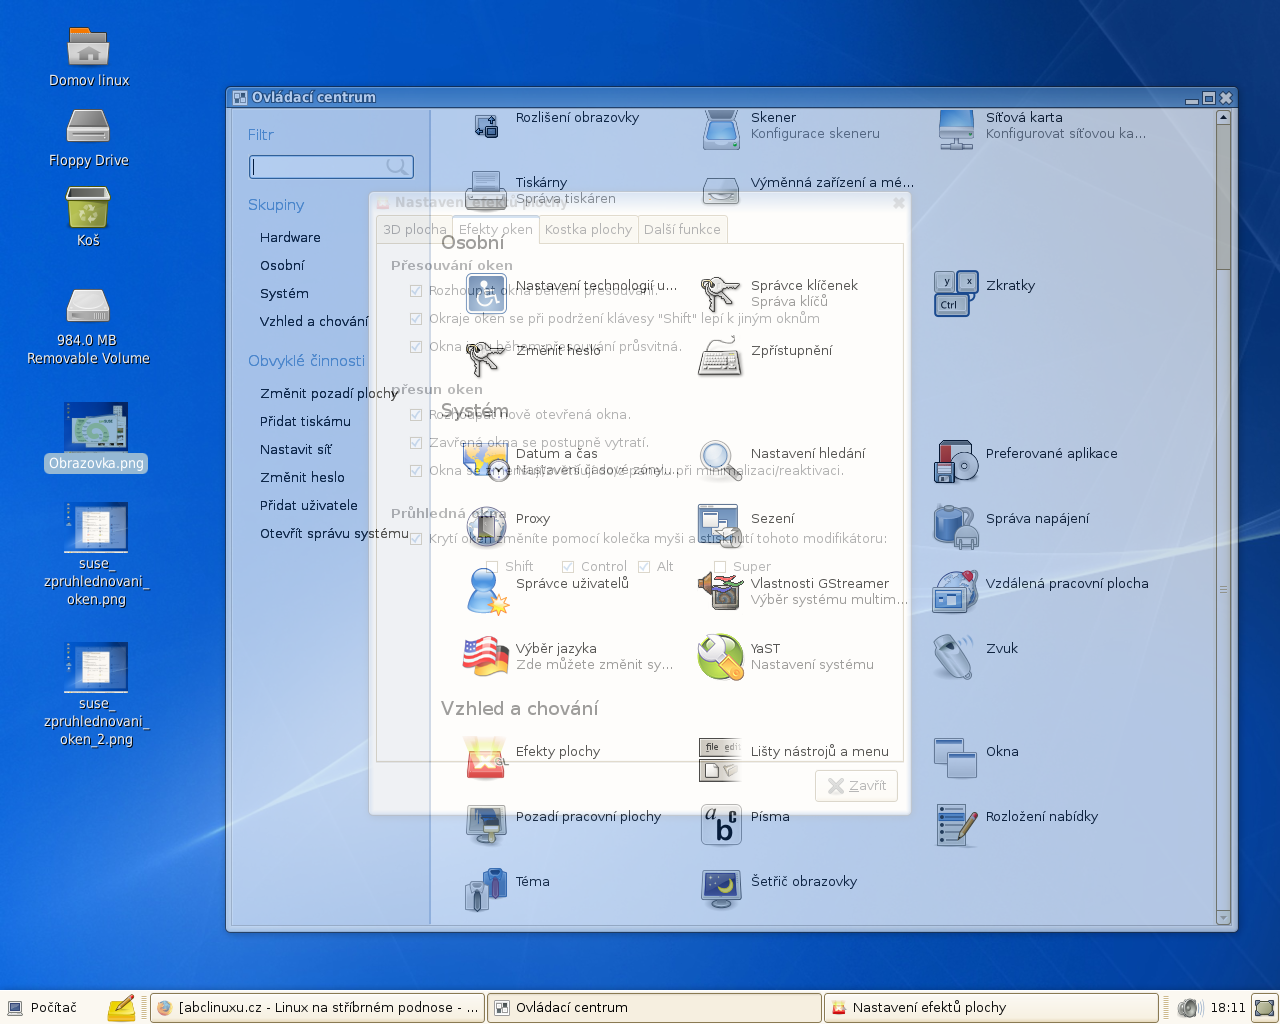Click scrollbar down arrow in Ovládací centrum
The width and height of the screenshot is (1280, 1024).
tap(1223, 917)
